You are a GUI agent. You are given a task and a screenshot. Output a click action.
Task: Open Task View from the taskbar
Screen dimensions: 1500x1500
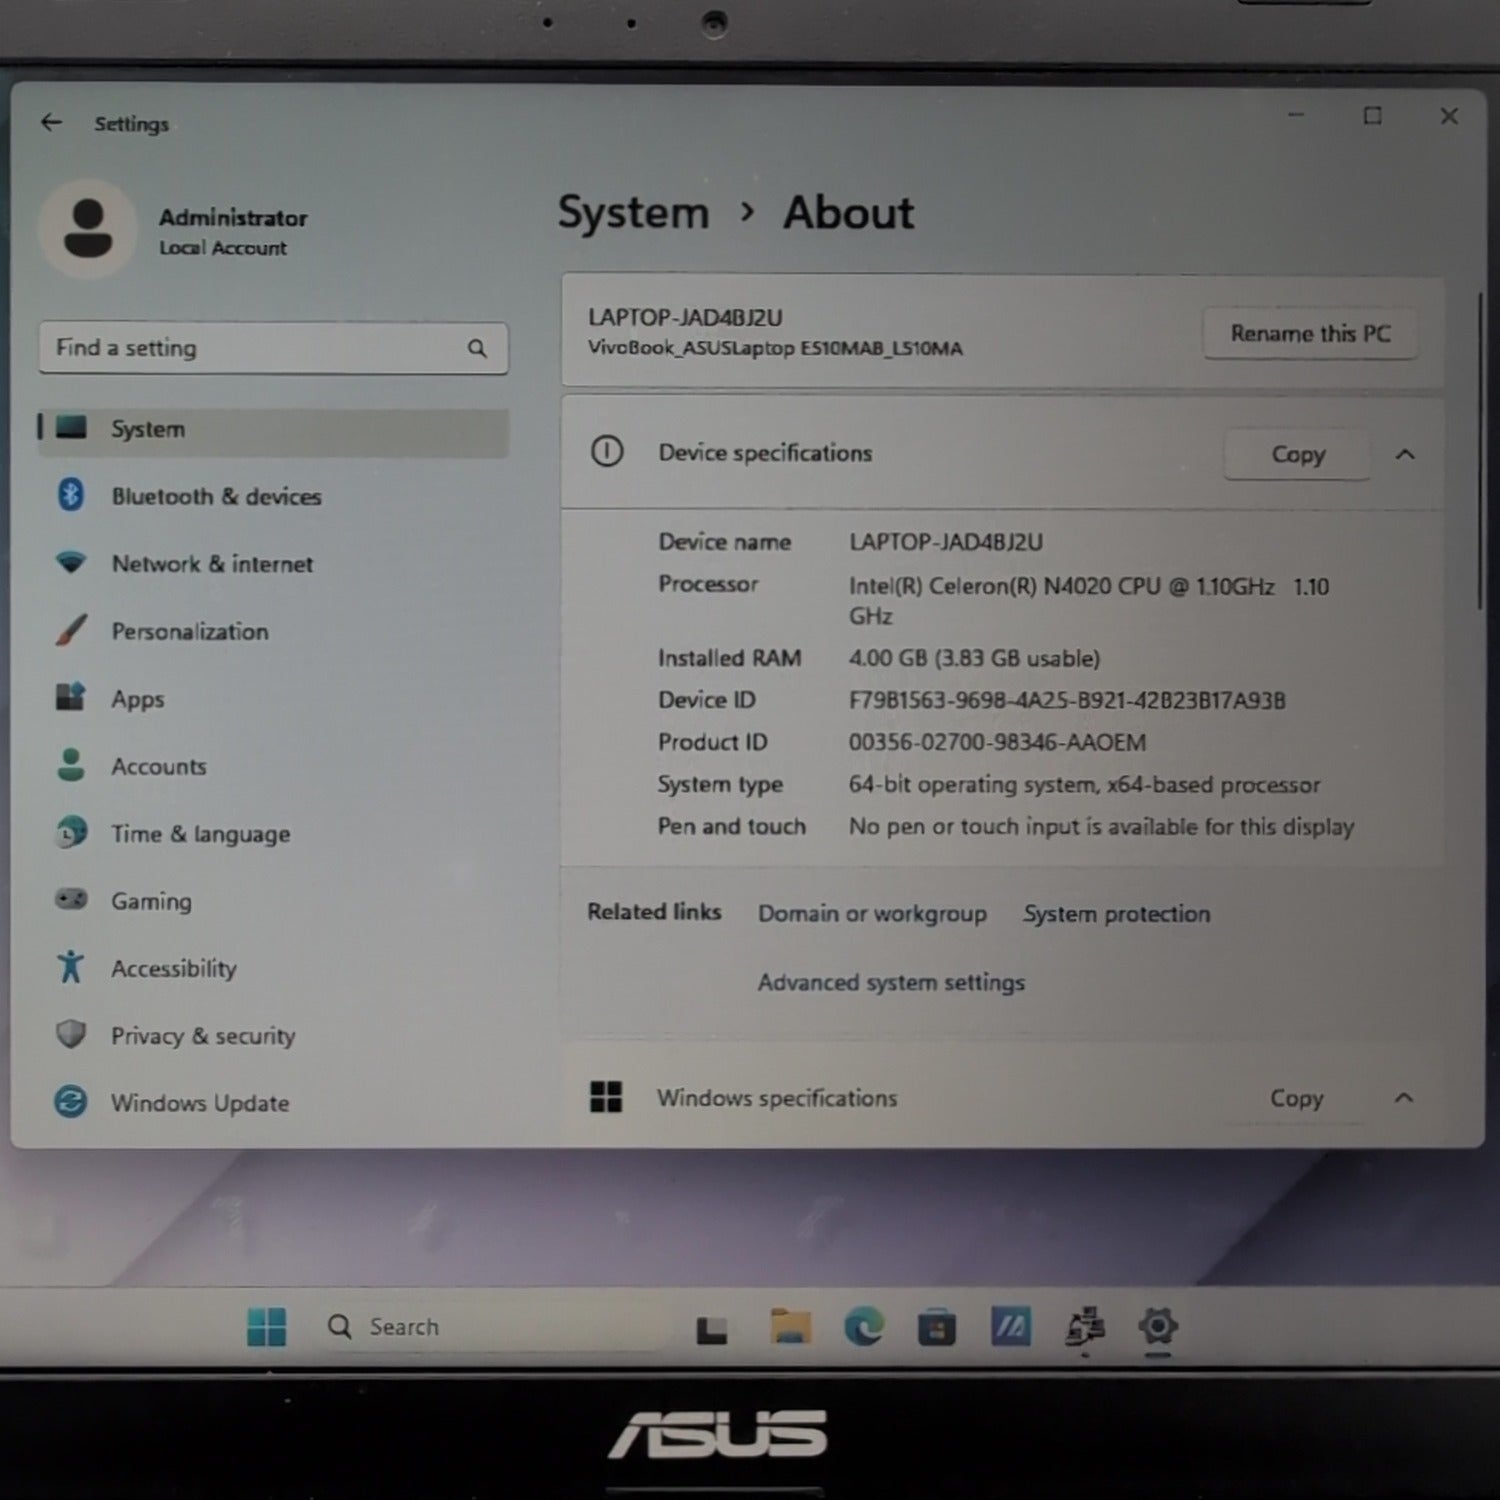pyautogui.click(x=711, y=1329)
